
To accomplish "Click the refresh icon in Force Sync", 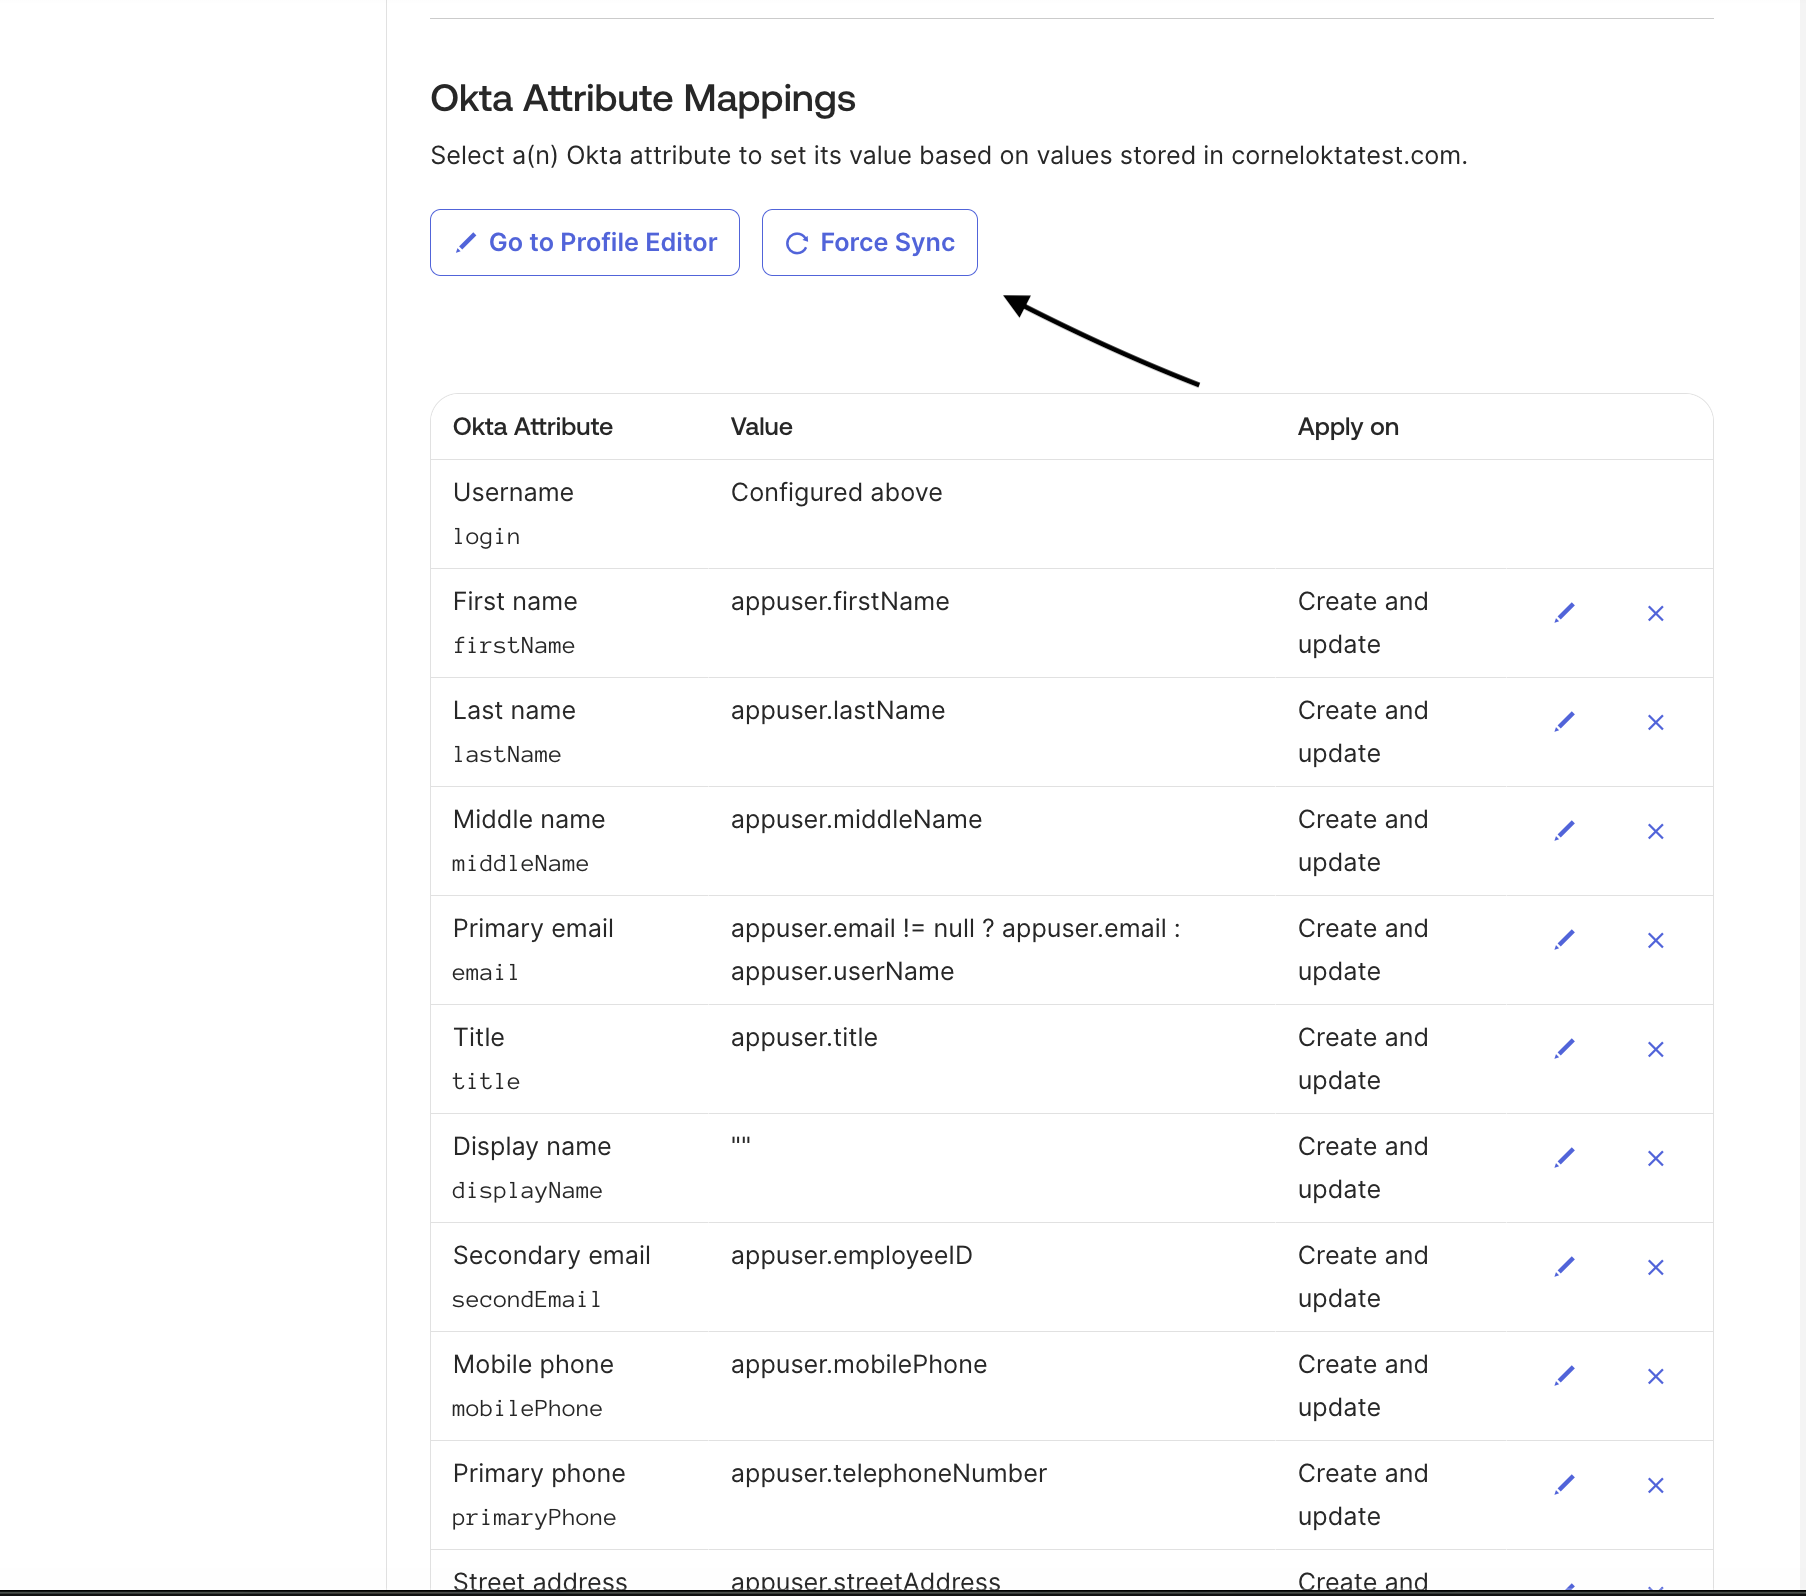I will (x=797, y=243).
